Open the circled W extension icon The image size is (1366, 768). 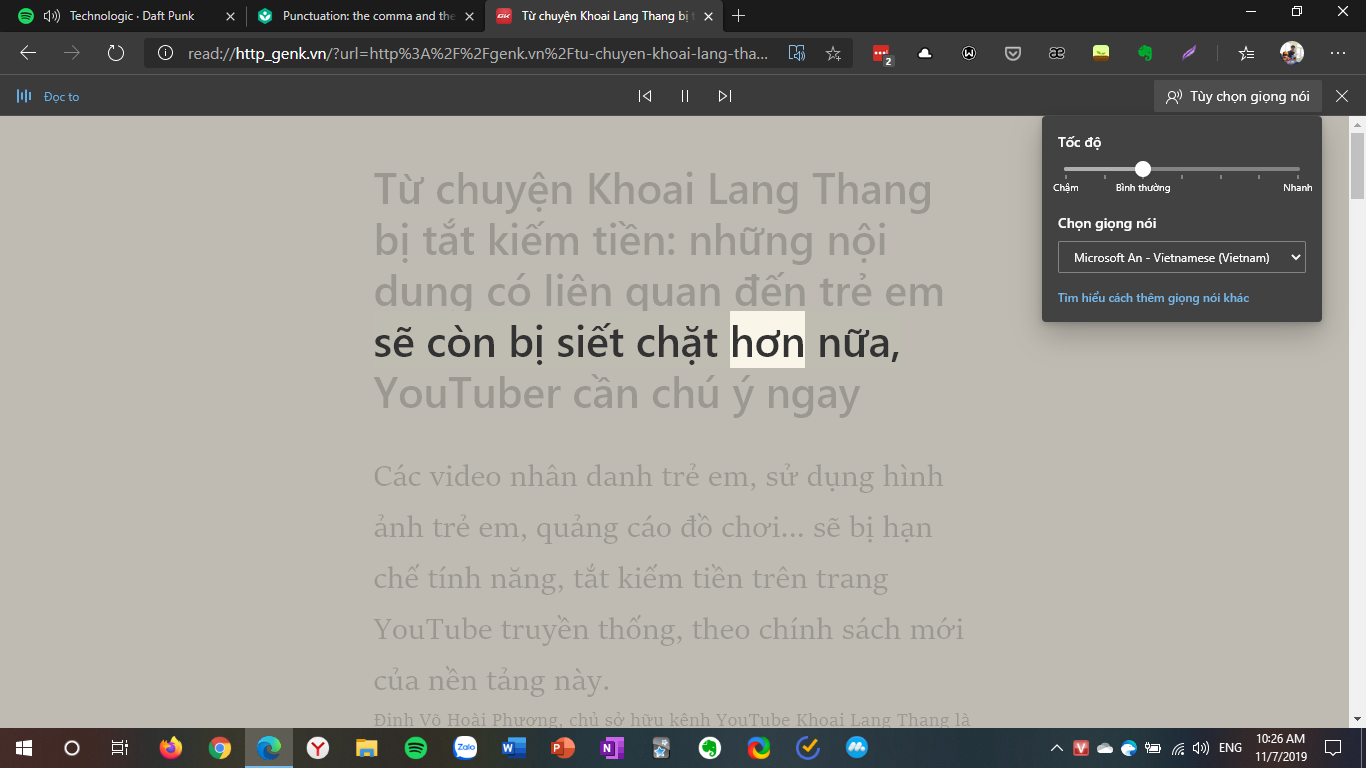click(969, 53)
